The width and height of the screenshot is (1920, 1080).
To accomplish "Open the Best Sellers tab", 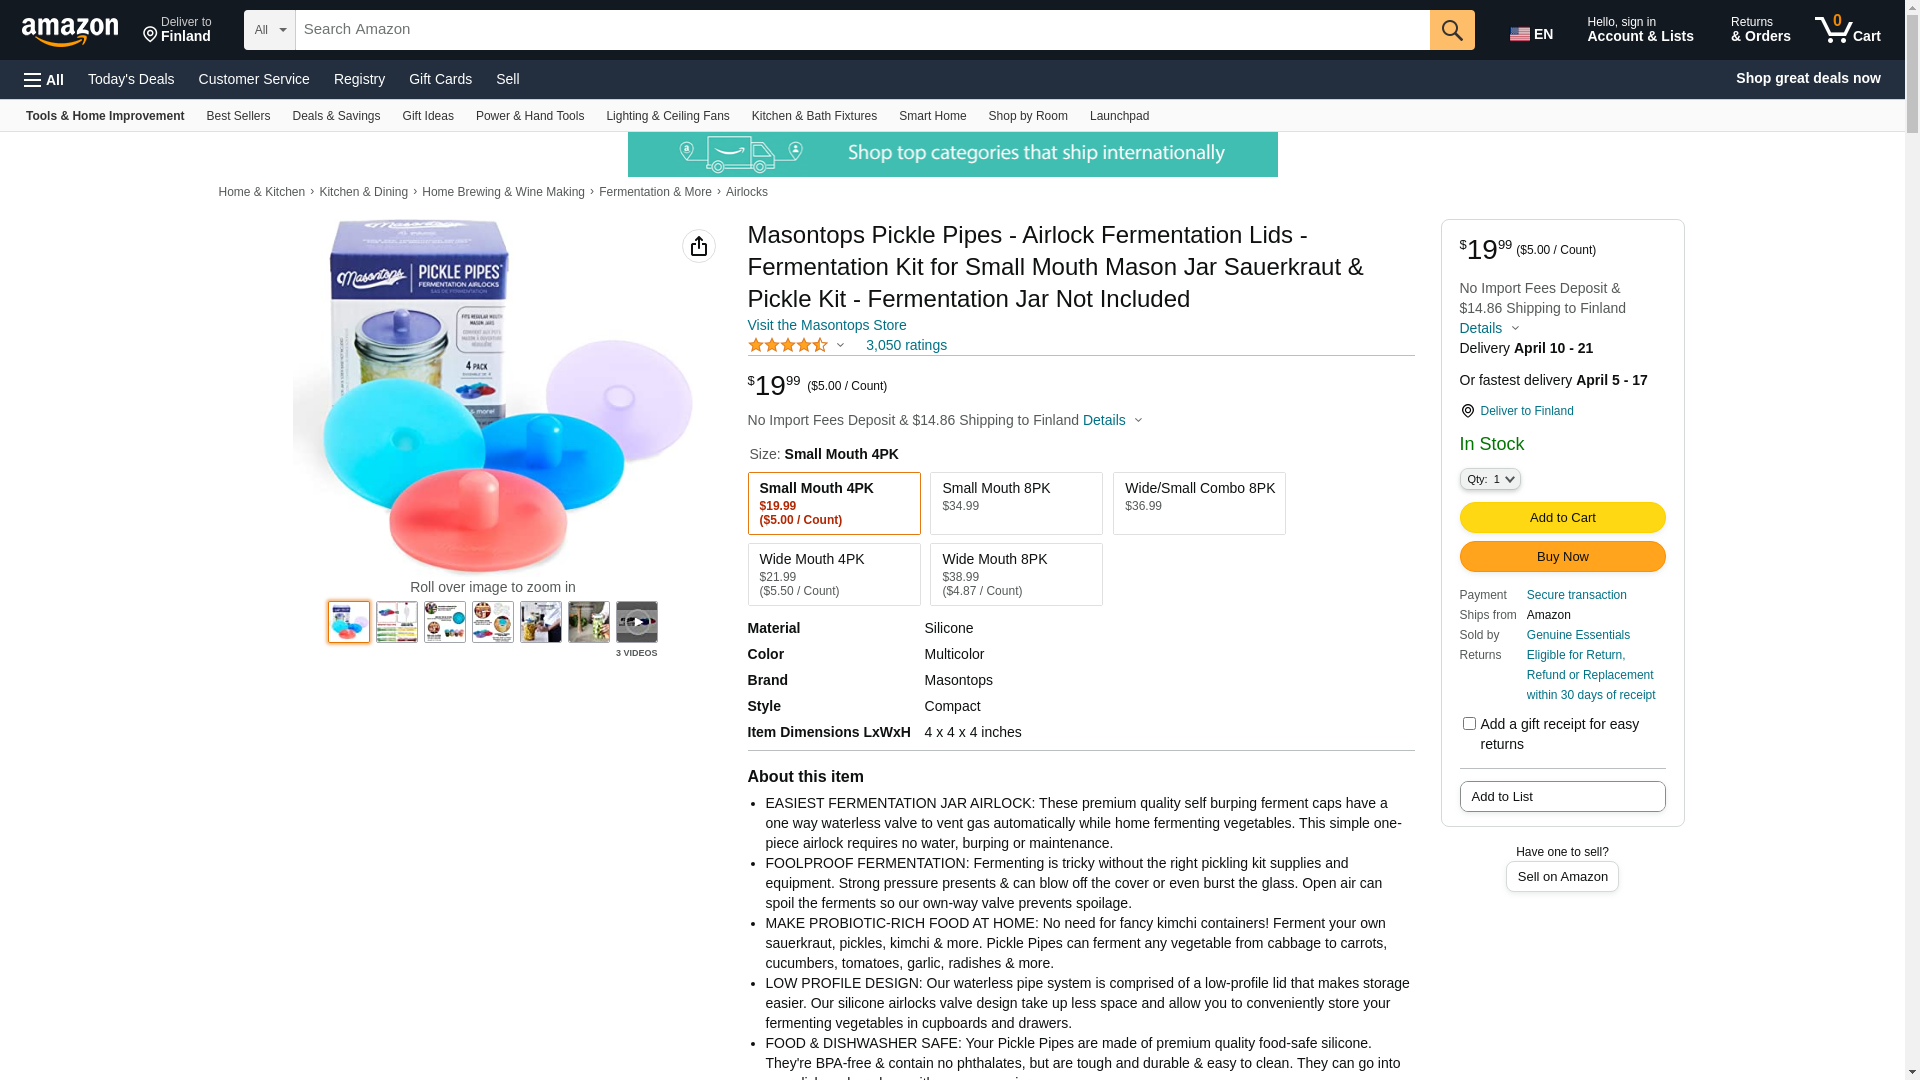I will pos(238,116).
